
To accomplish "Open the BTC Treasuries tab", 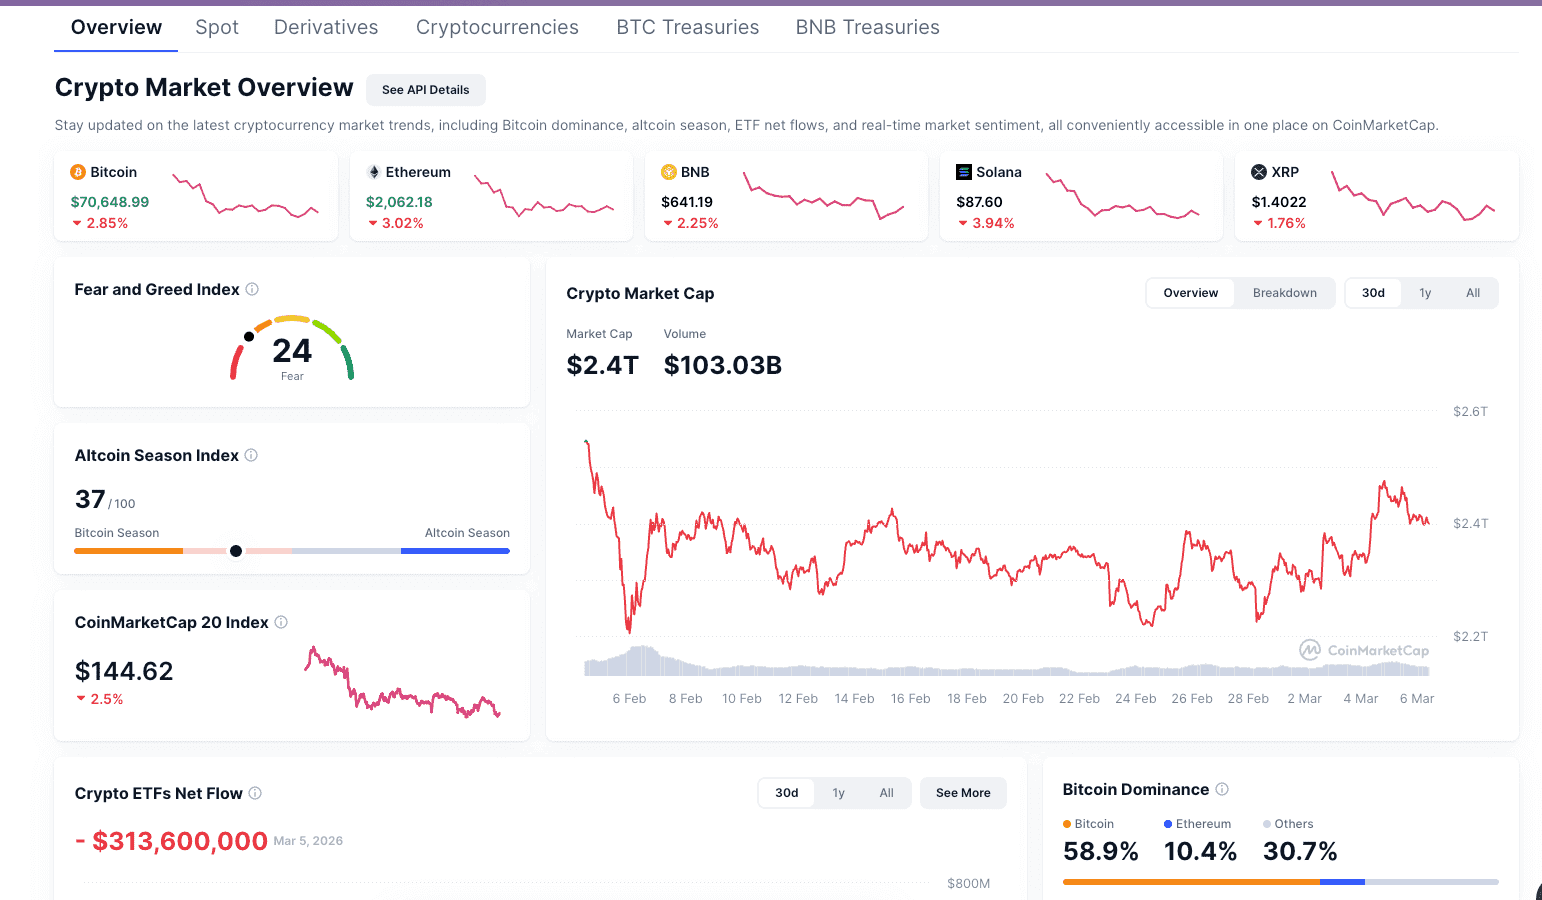I will tap(687, 27).
